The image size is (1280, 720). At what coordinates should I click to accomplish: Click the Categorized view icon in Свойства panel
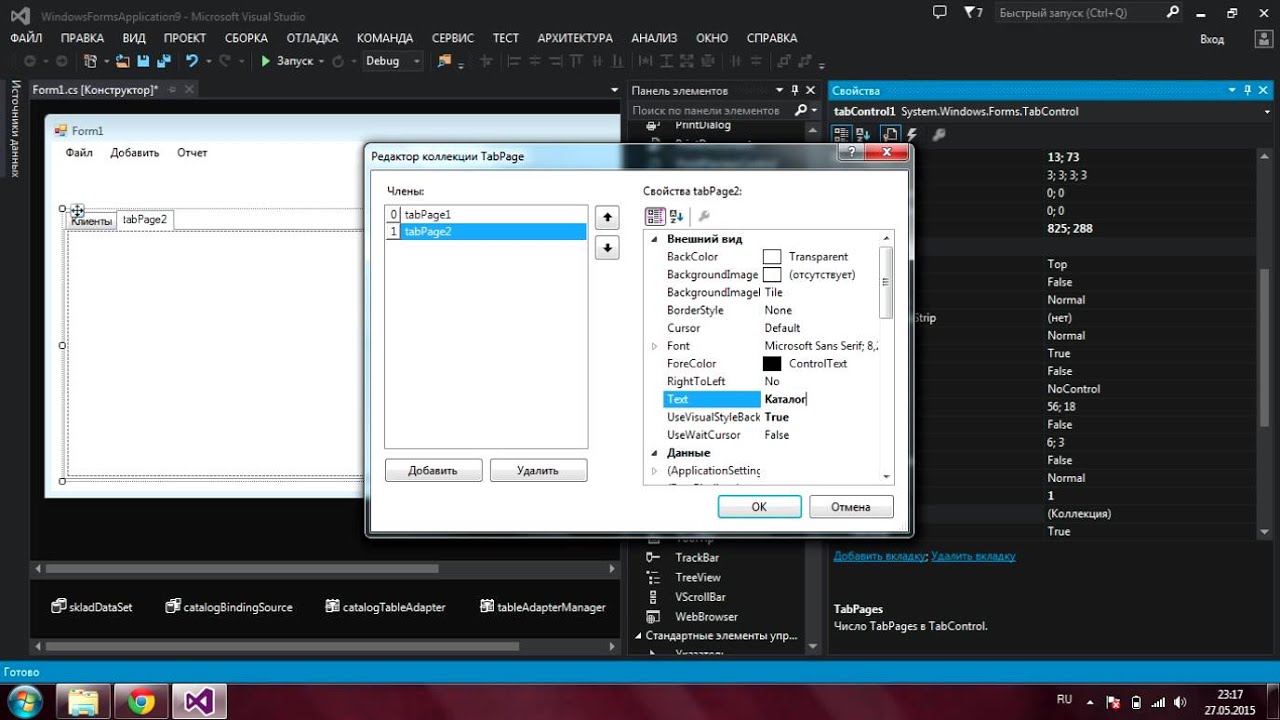[843, 134]
